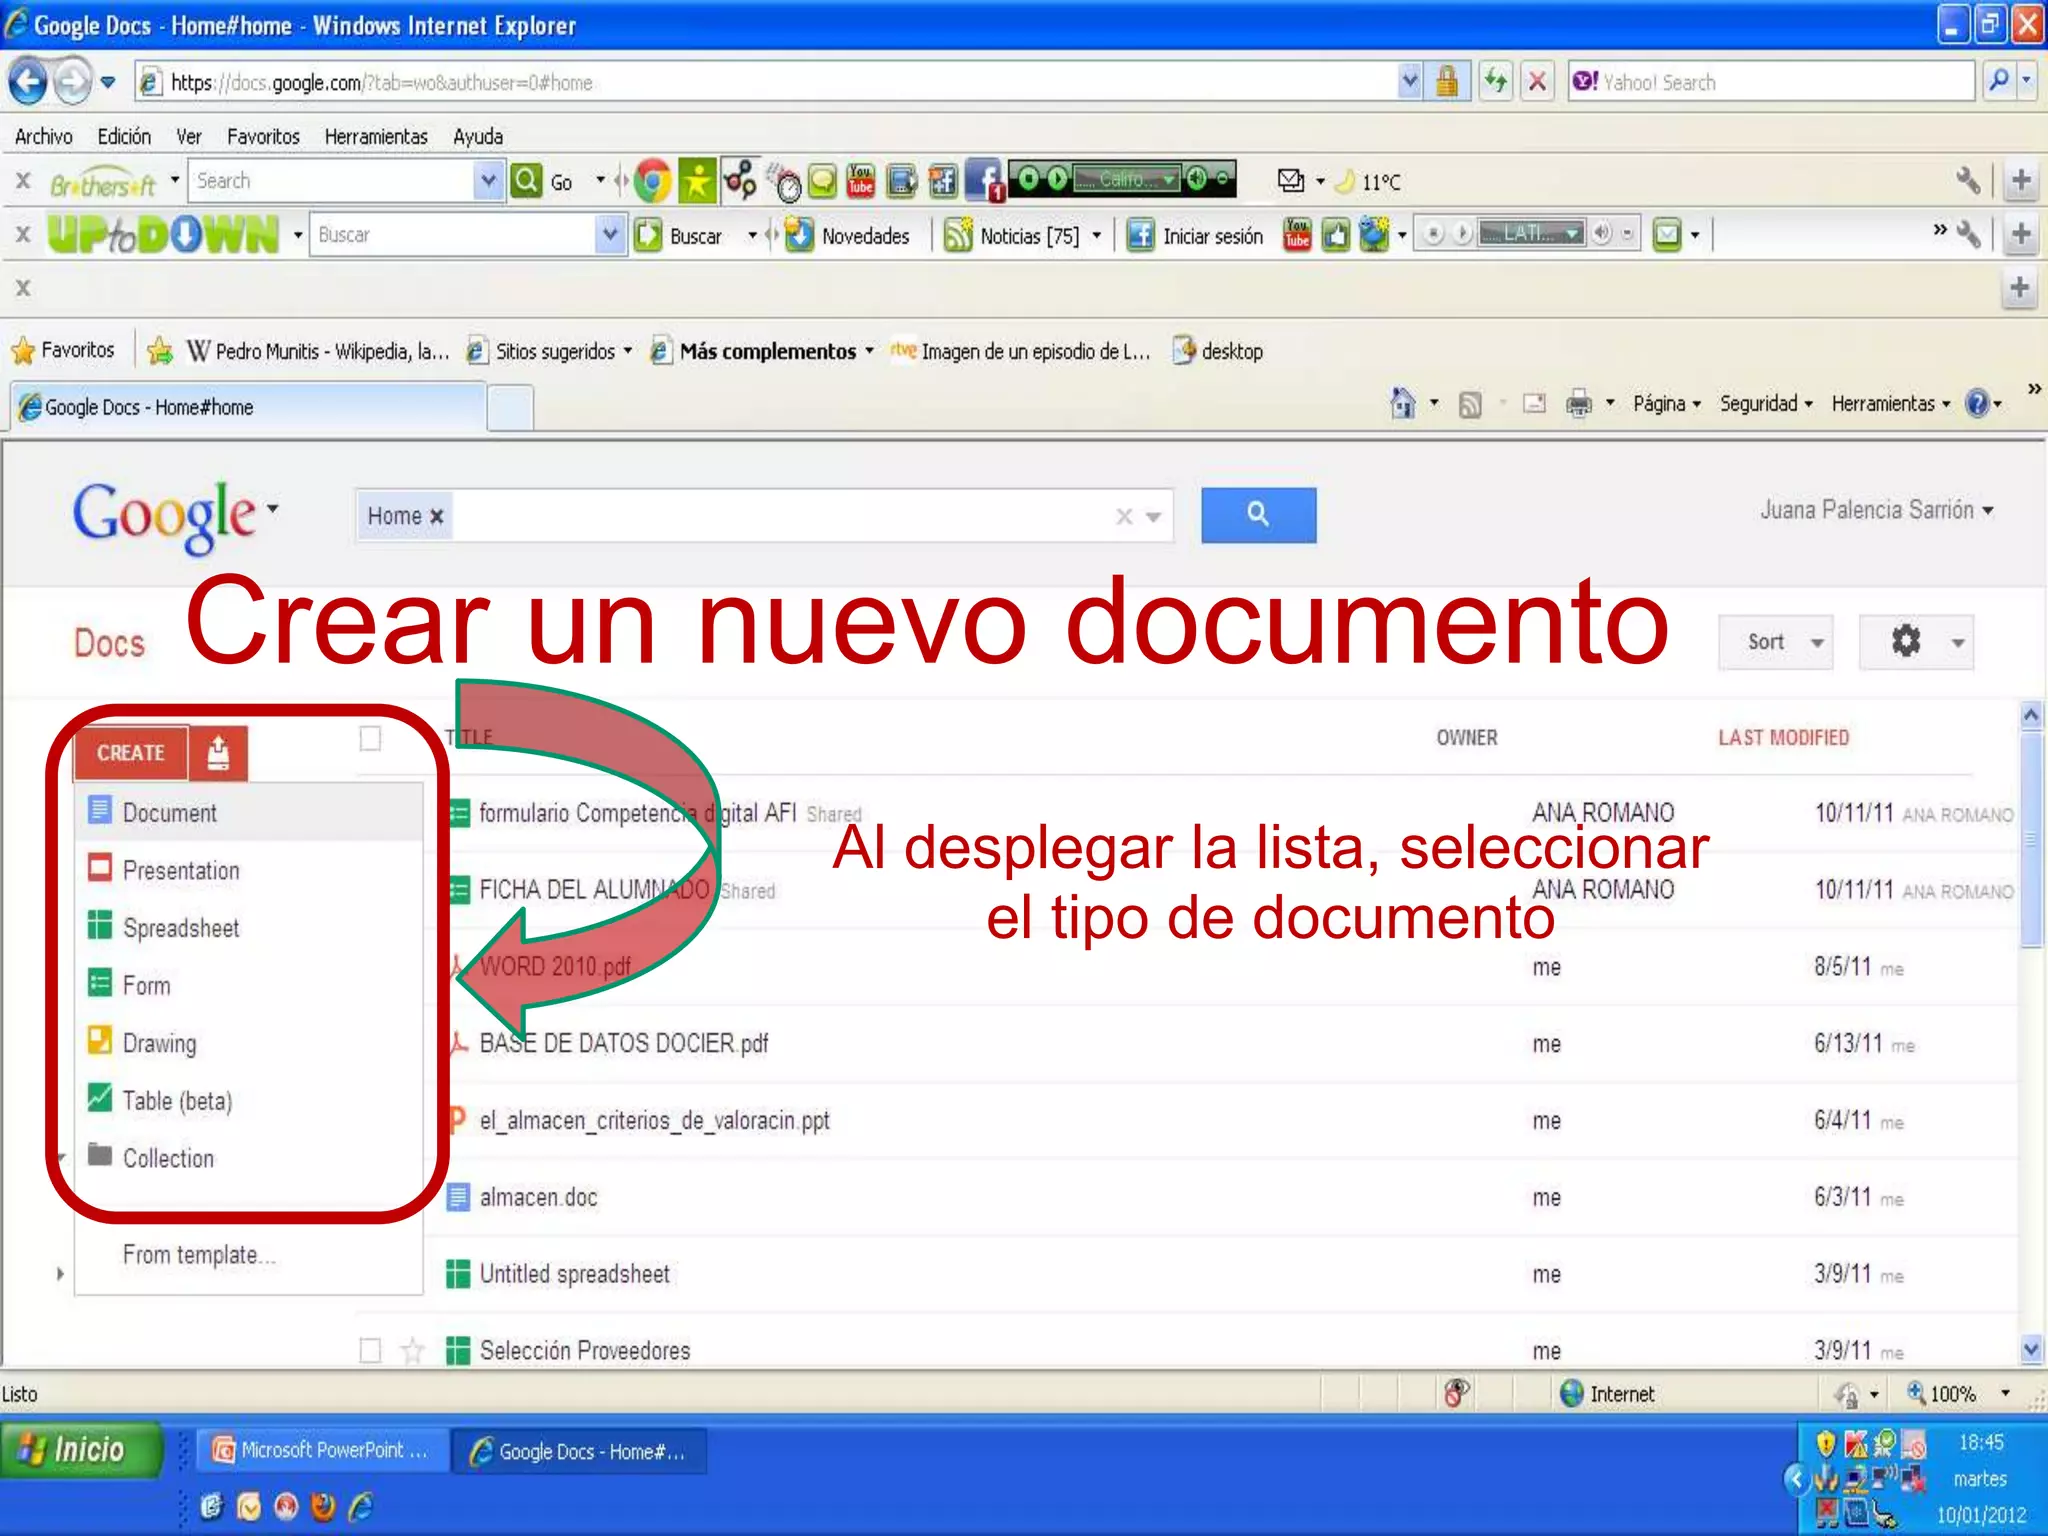Click the red CREATE button
The image size is (2048, 1536).
point(131,753)
